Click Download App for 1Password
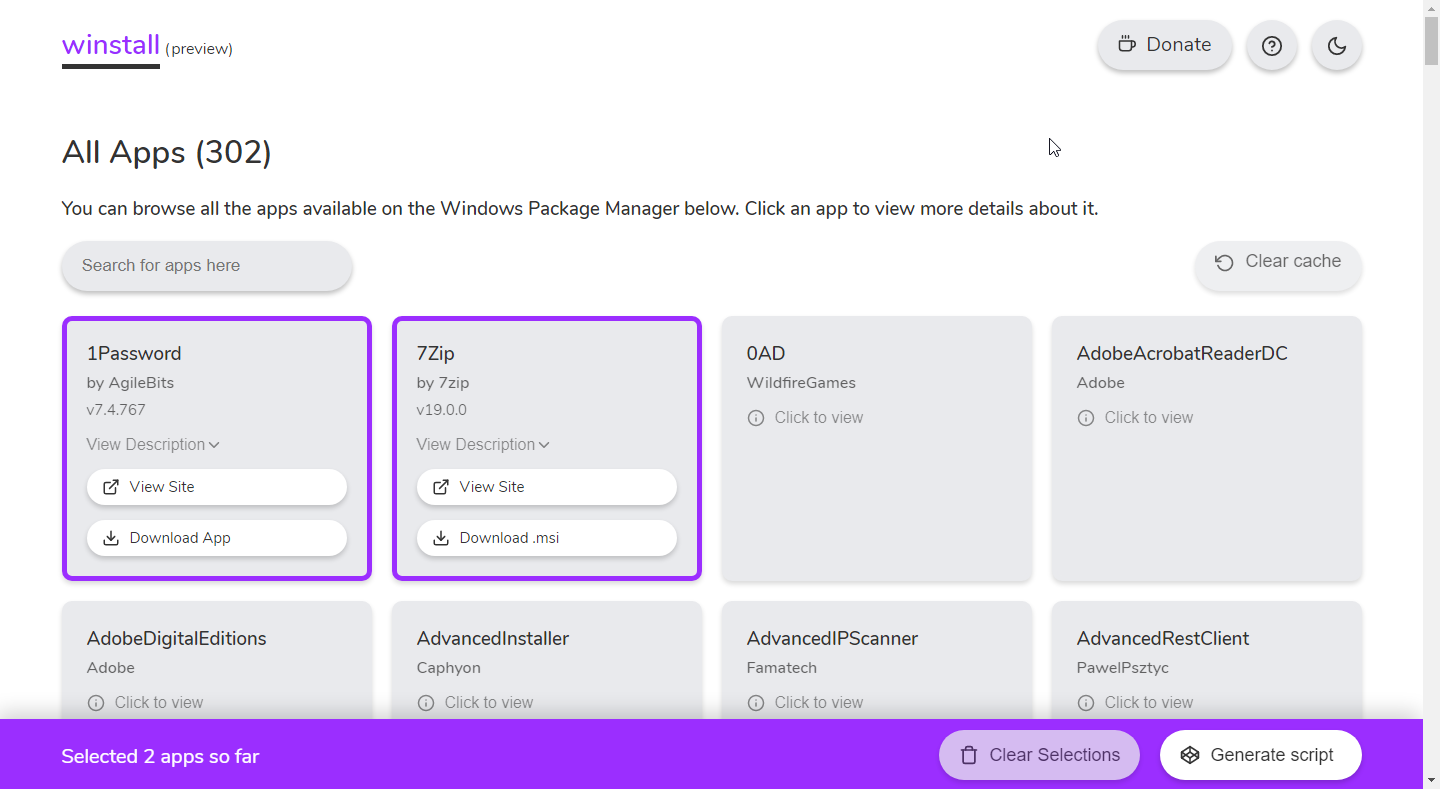This screenshot has height=789, width=1440. click(x=216, y=538)
